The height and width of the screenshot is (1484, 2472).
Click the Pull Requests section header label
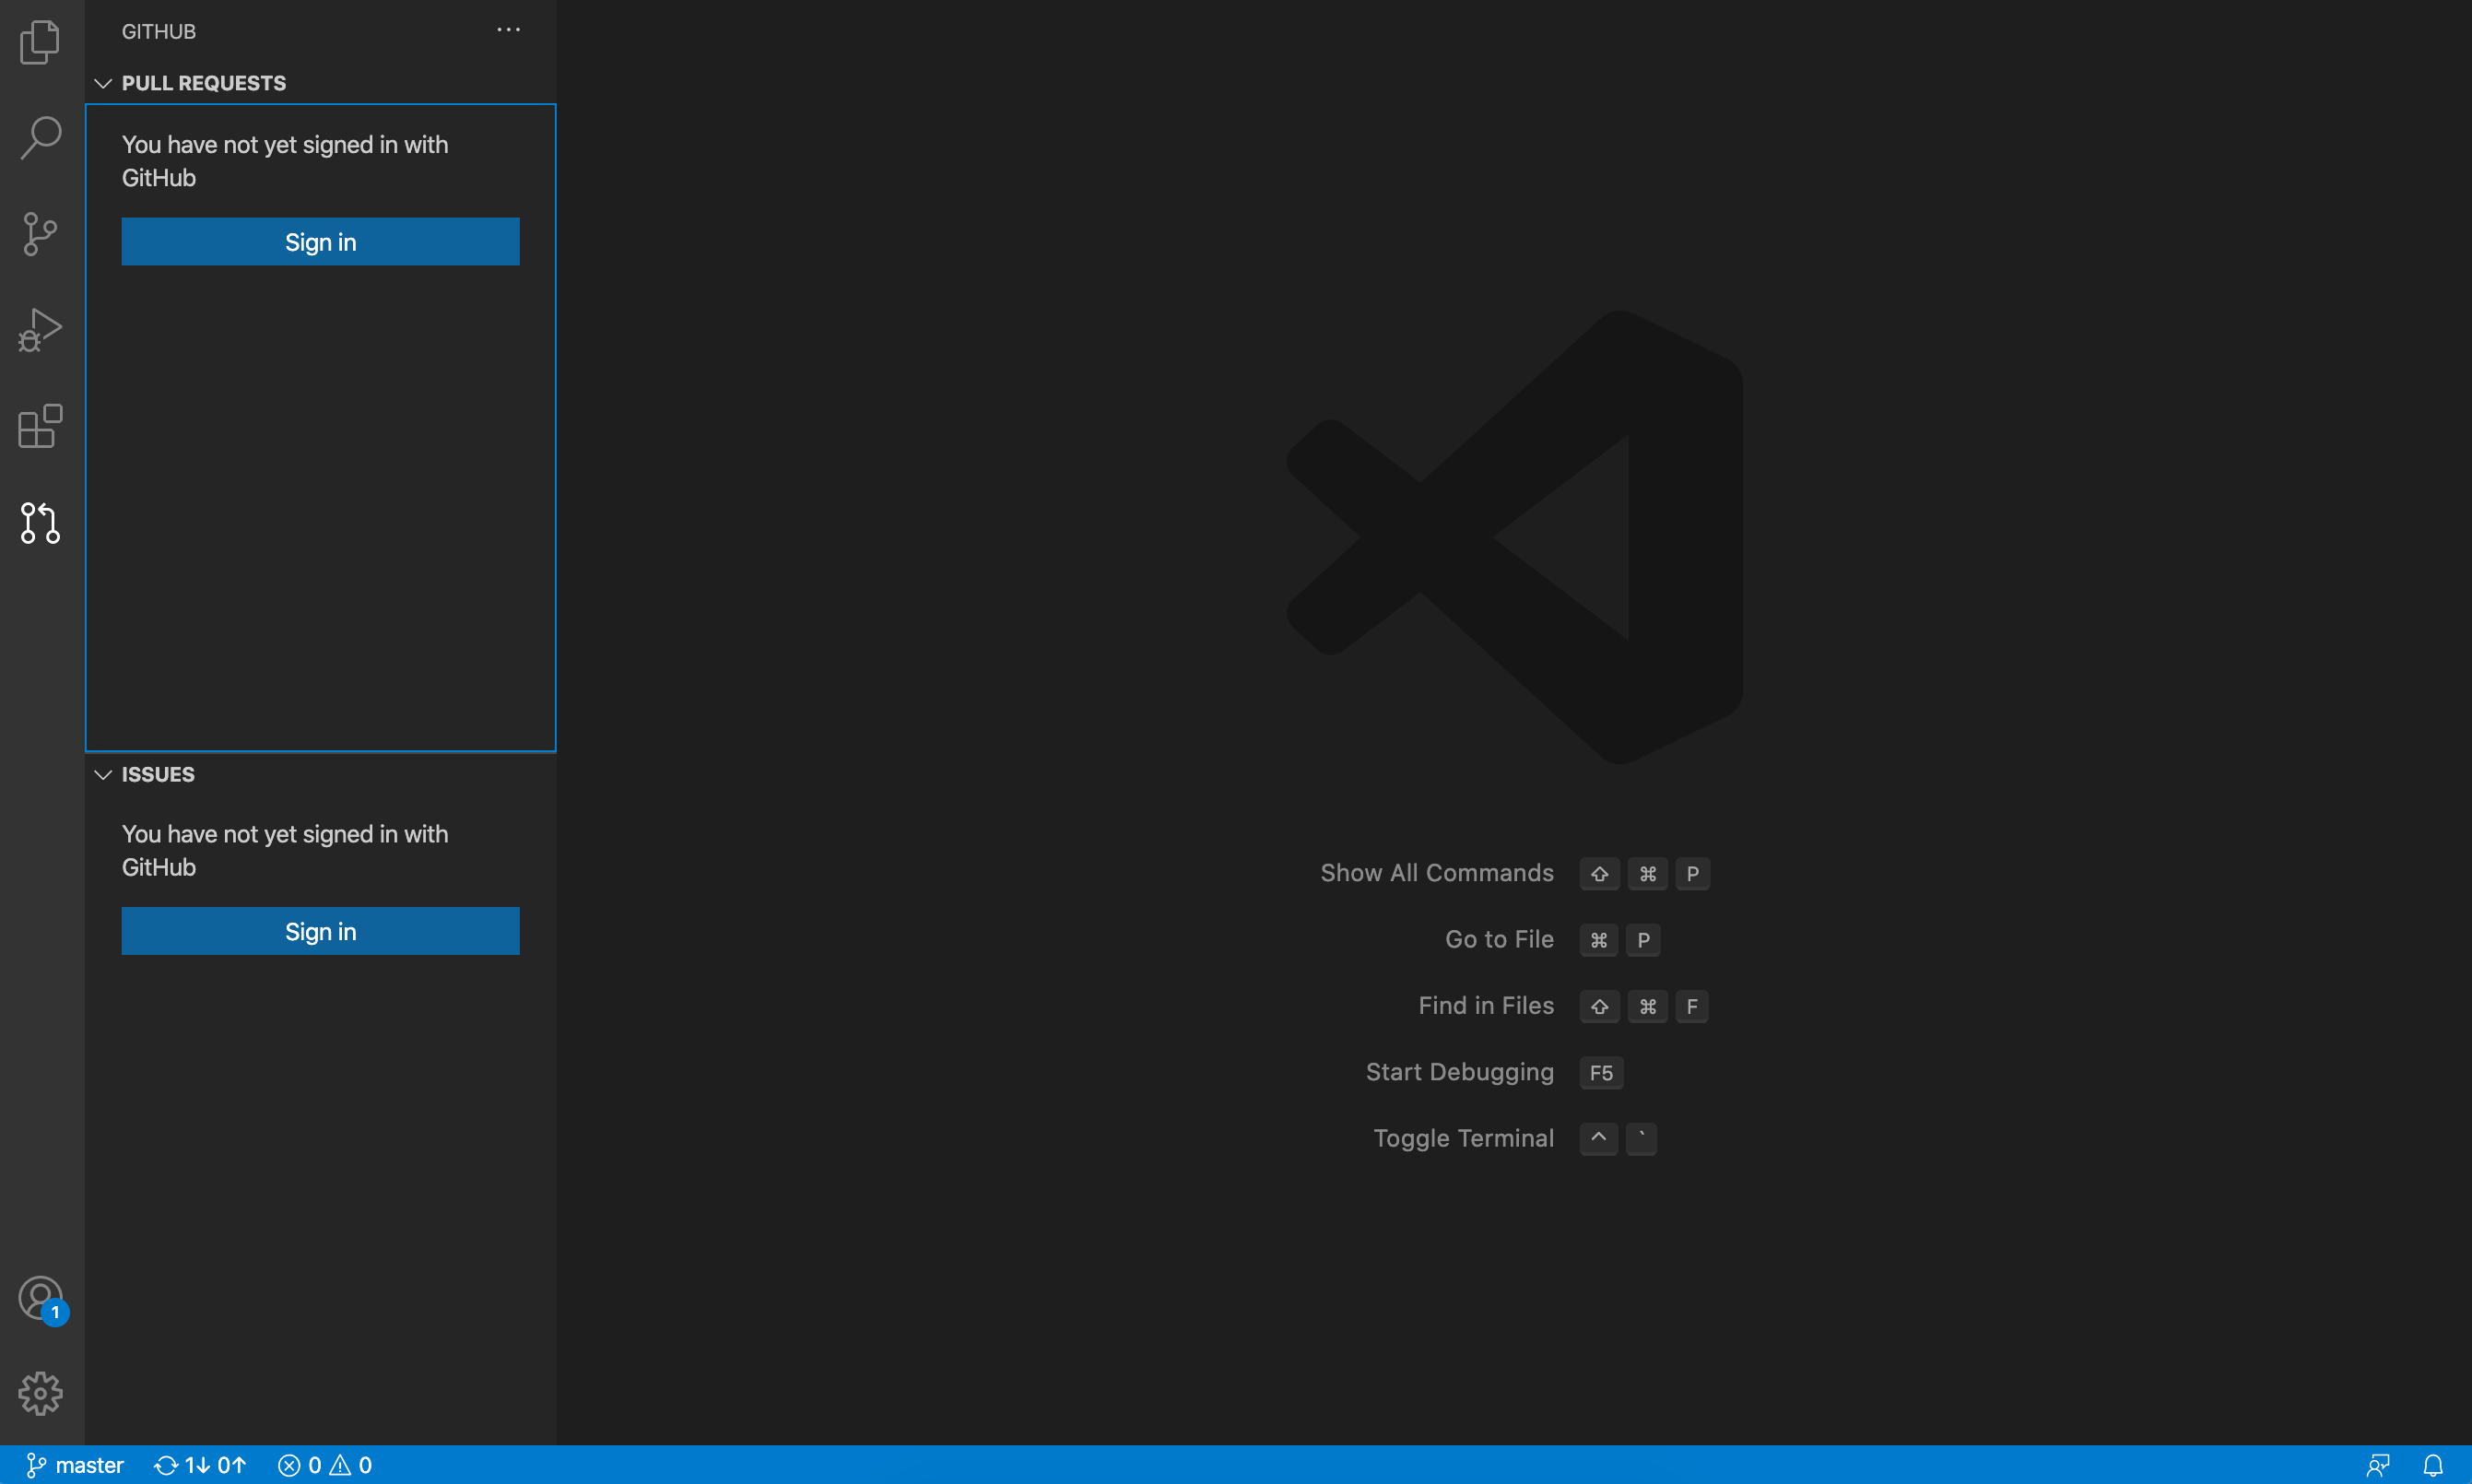pos(204,83)
